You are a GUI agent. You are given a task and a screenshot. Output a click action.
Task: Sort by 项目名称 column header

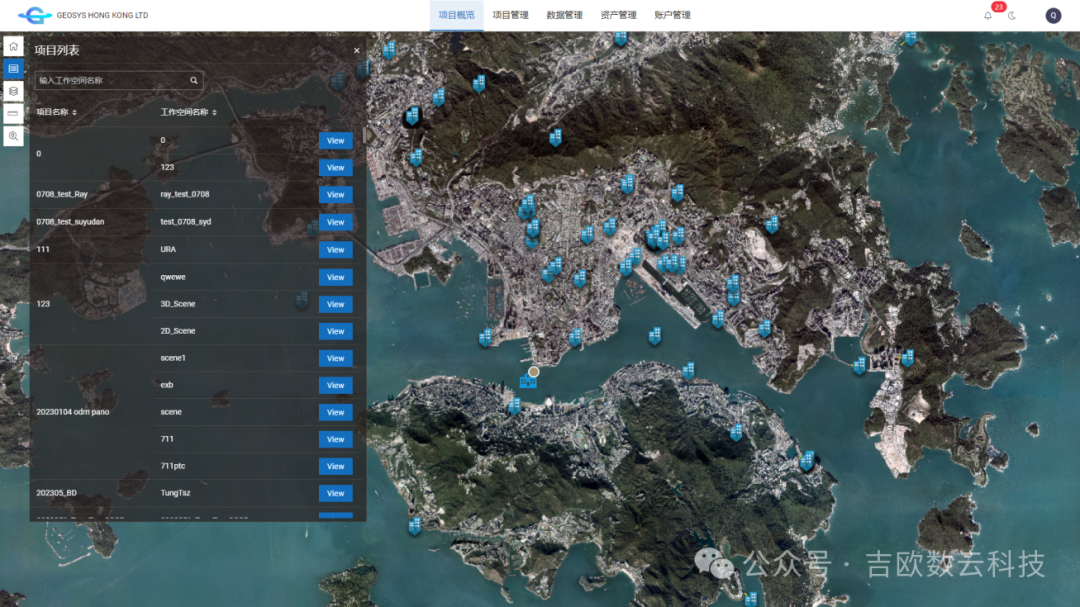[56, 112]
